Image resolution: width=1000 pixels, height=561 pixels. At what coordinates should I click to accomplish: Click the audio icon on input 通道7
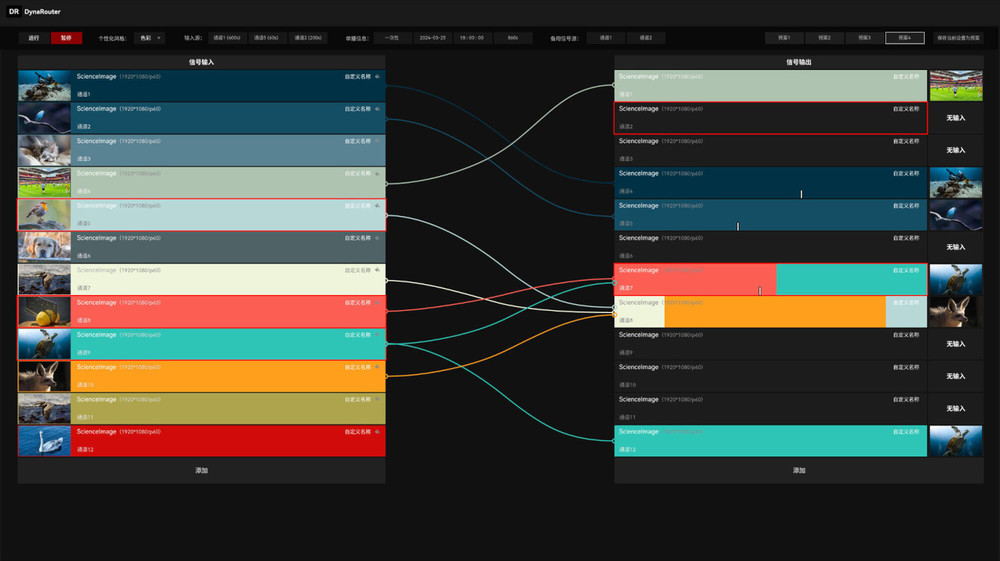coord(378,270)
